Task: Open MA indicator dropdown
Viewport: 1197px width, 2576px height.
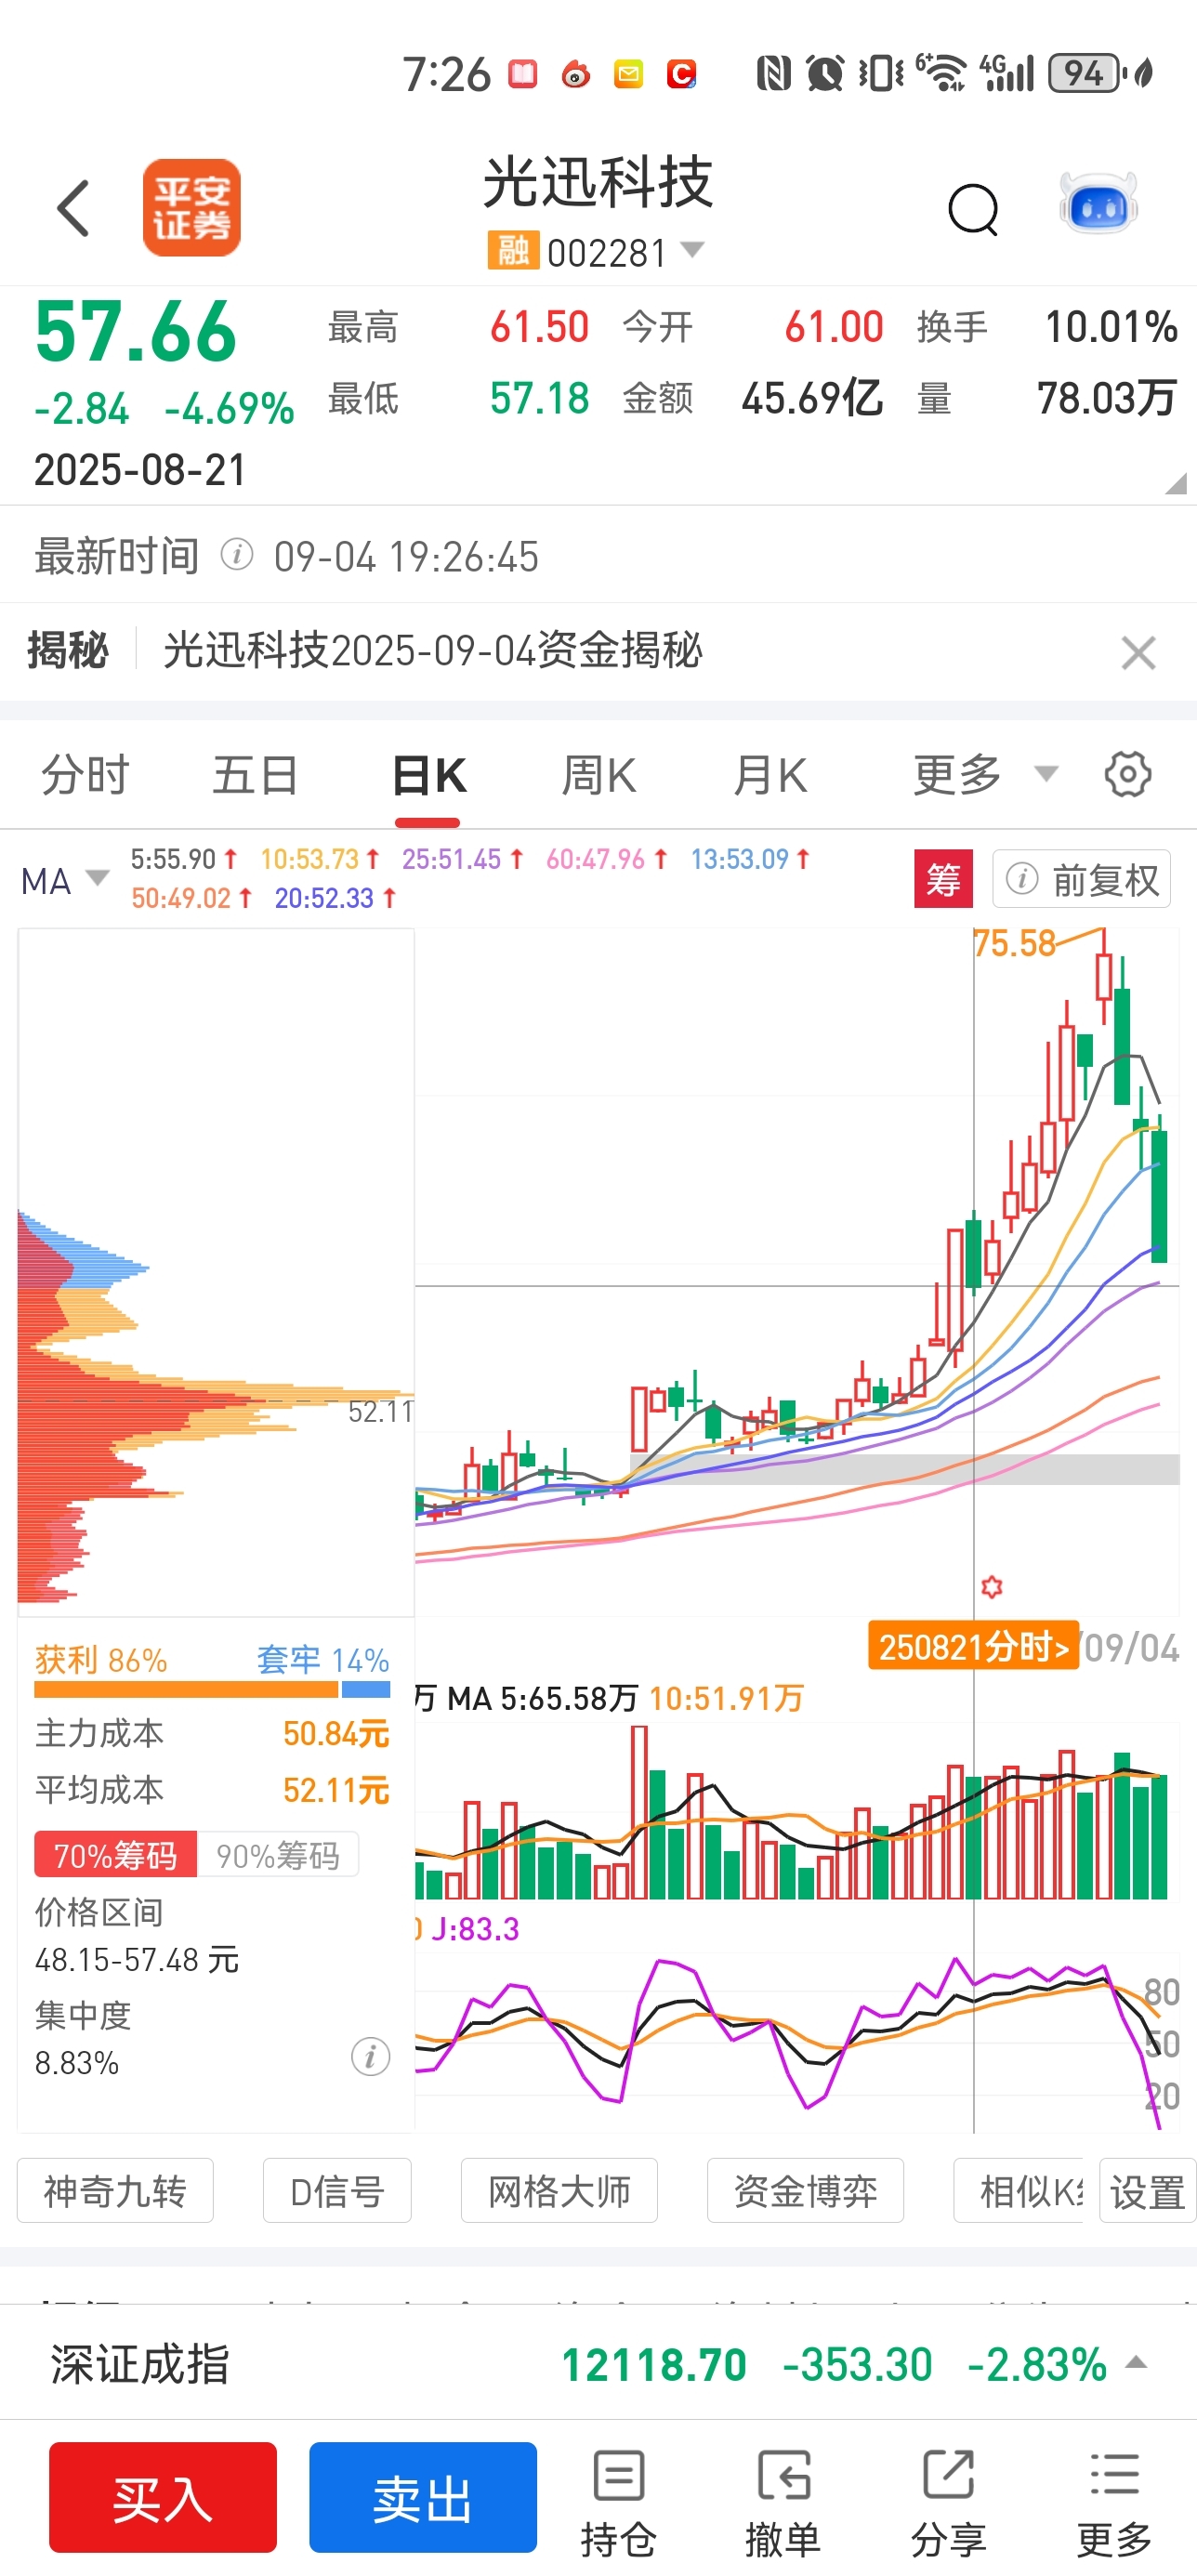Action: pyautogui.click(x=64, y=881)
